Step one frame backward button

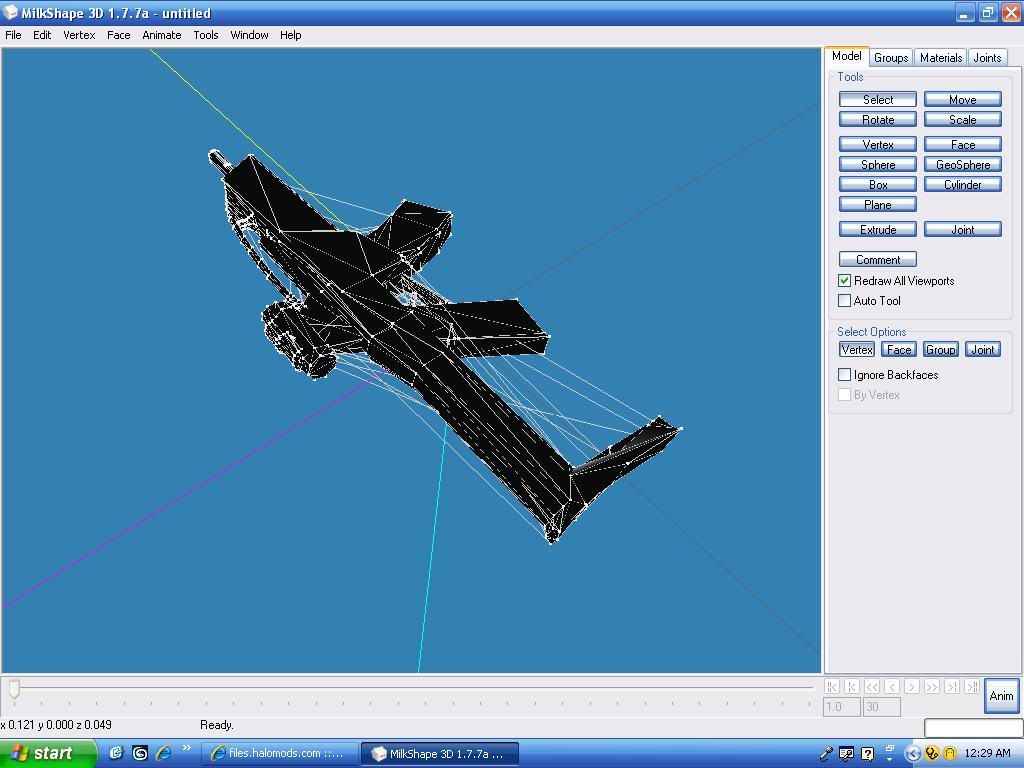click(x=892, y=686)
